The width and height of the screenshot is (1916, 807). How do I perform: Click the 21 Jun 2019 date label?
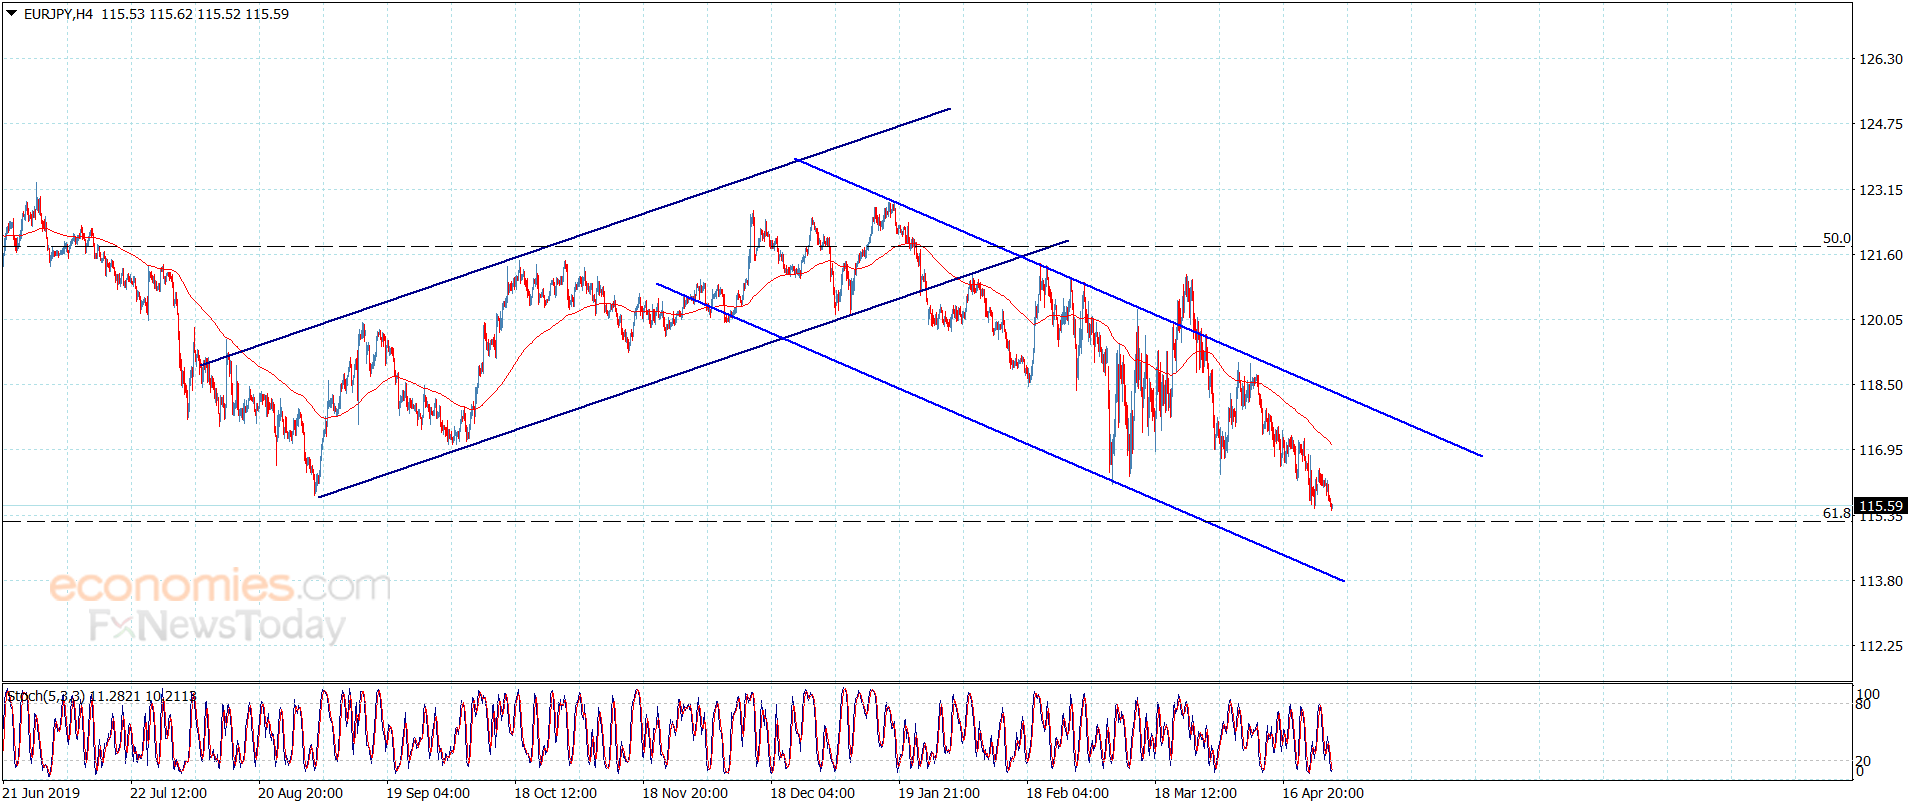(41, 793)
